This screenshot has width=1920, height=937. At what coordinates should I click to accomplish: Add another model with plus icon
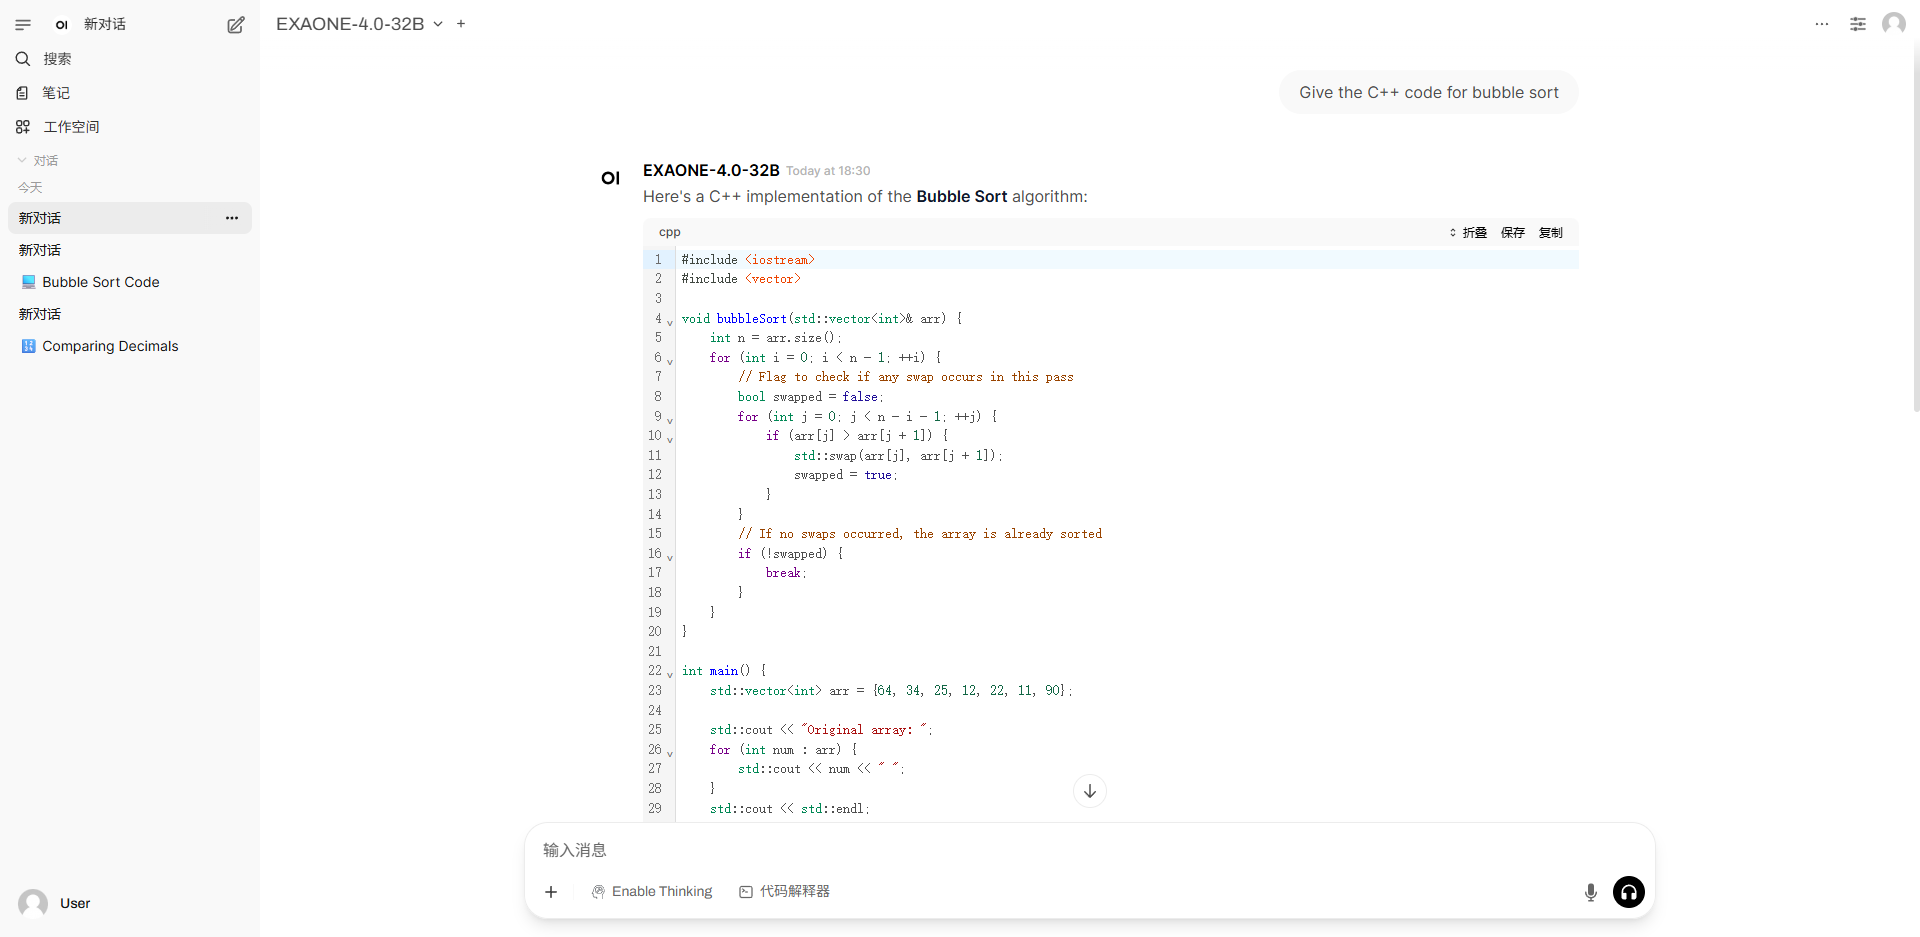(x=461, y=24)
